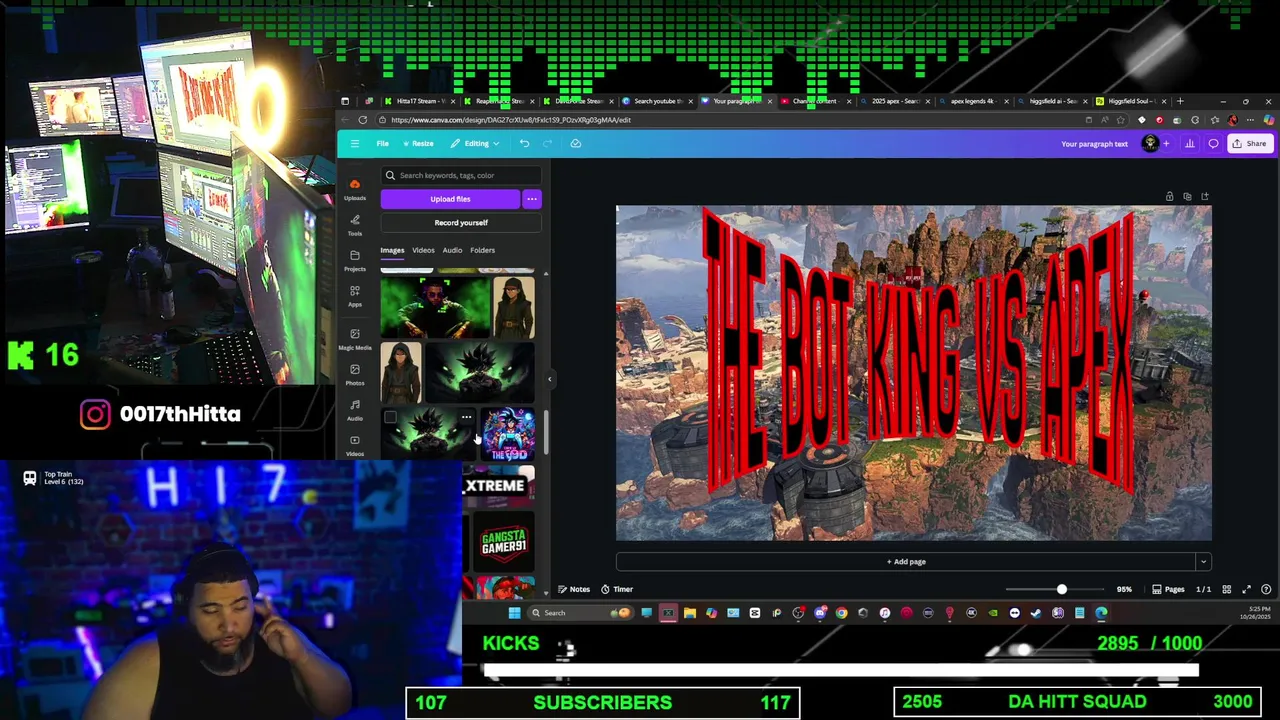Viewport: 1280px width, 720px height.
Task: Enter fullscreen present mode icon
Action: 1246,590
